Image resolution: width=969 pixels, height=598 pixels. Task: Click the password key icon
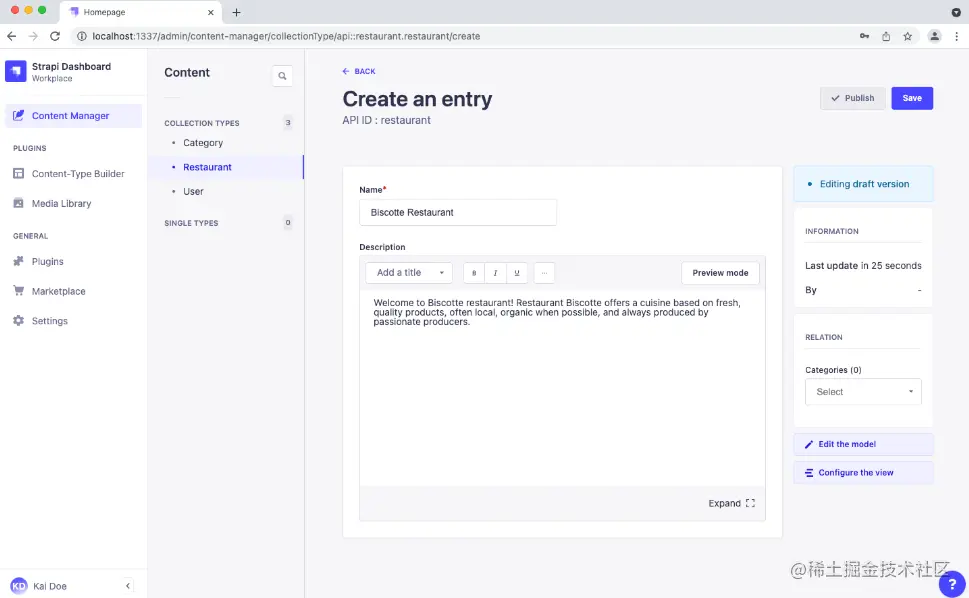864,36
